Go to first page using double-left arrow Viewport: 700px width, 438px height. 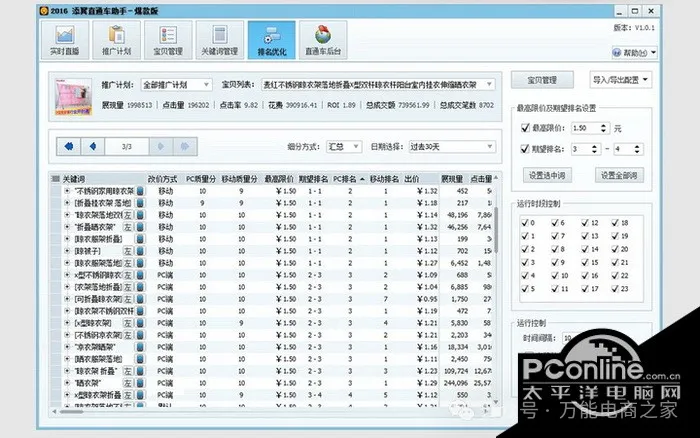coord(69,146)
